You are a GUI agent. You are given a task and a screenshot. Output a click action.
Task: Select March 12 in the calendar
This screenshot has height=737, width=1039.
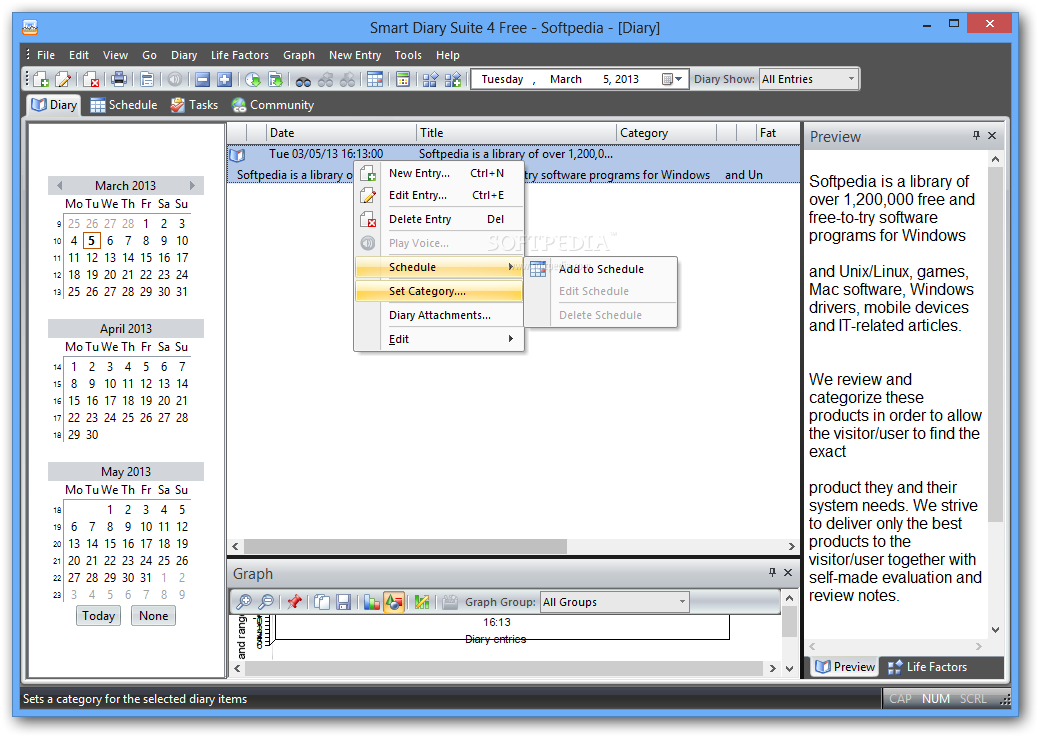point(92,258)
